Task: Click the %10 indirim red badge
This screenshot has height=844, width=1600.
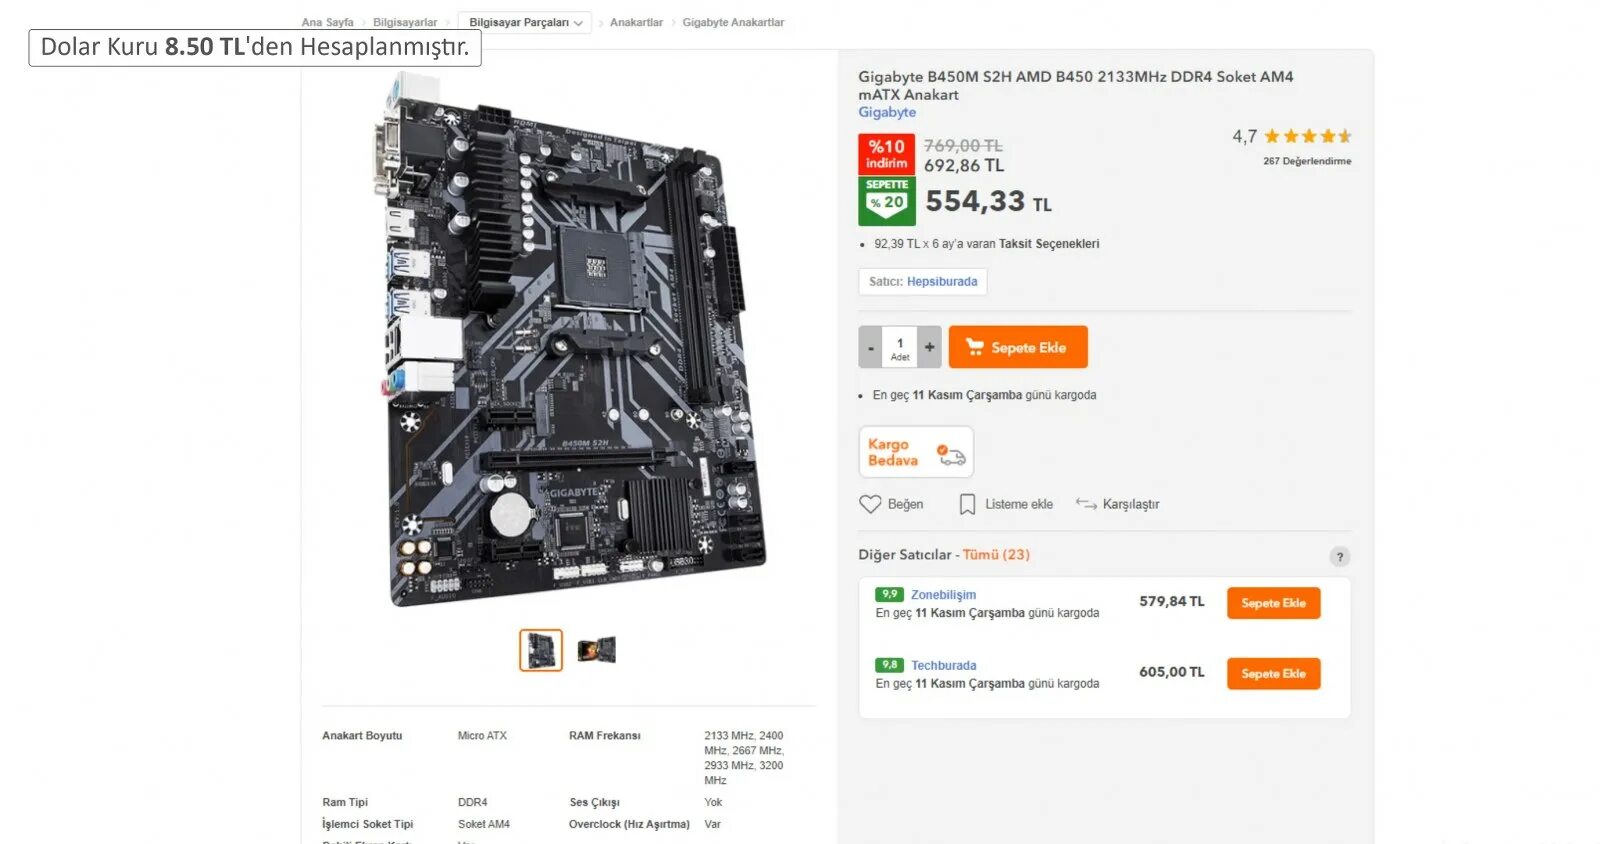Action: [887, 155]
